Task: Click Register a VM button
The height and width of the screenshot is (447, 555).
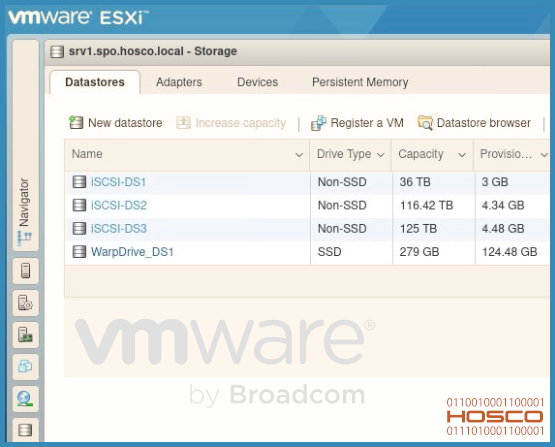Action: click(x=357, y=123)
